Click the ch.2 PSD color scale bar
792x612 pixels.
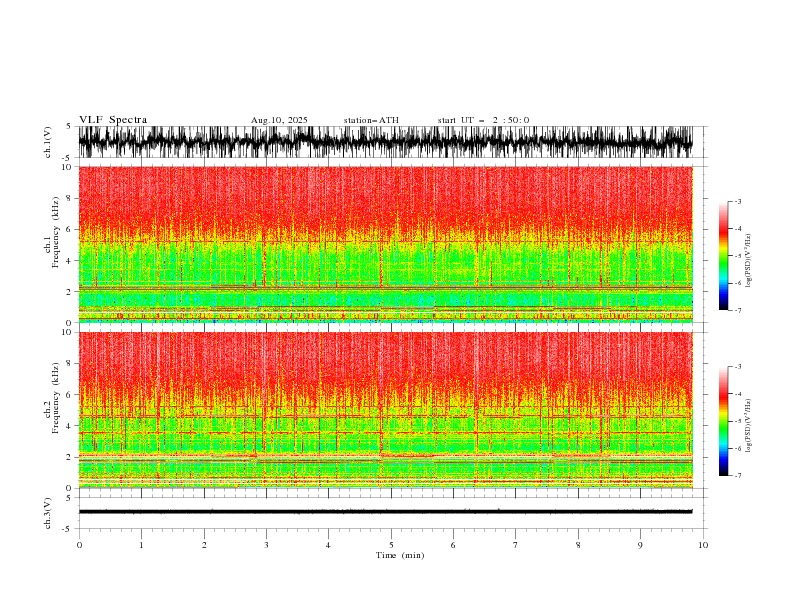pos(723,421)
